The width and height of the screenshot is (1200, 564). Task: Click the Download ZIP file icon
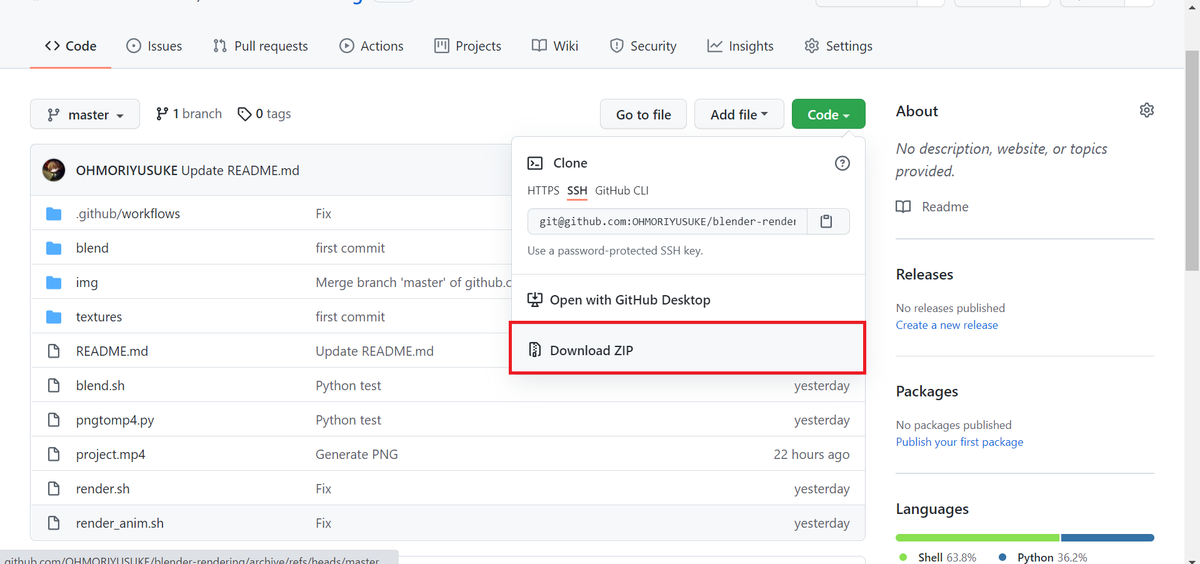pyautogui.click(x=535, y=350)
